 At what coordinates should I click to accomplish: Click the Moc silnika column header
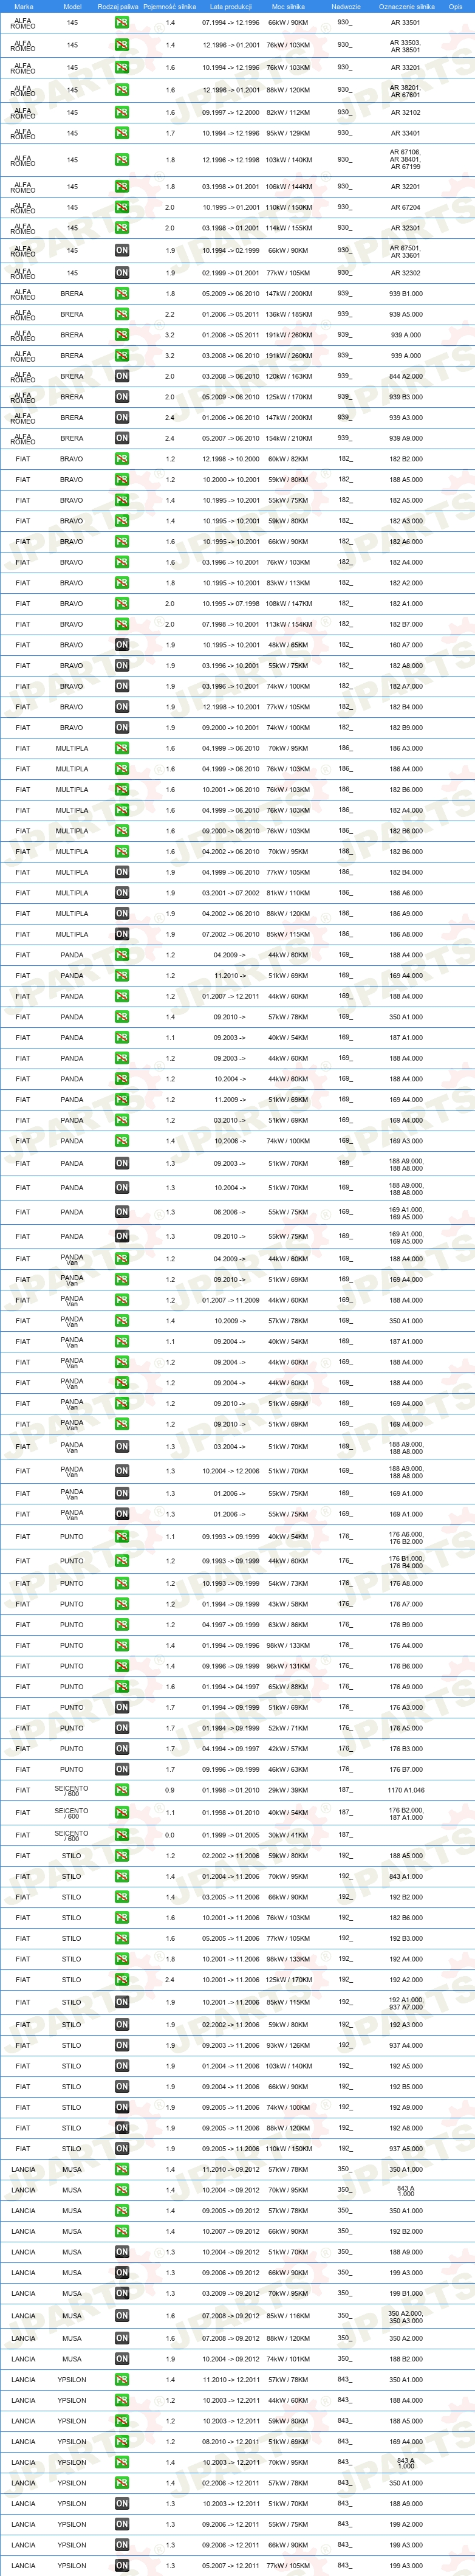(288, 6)
